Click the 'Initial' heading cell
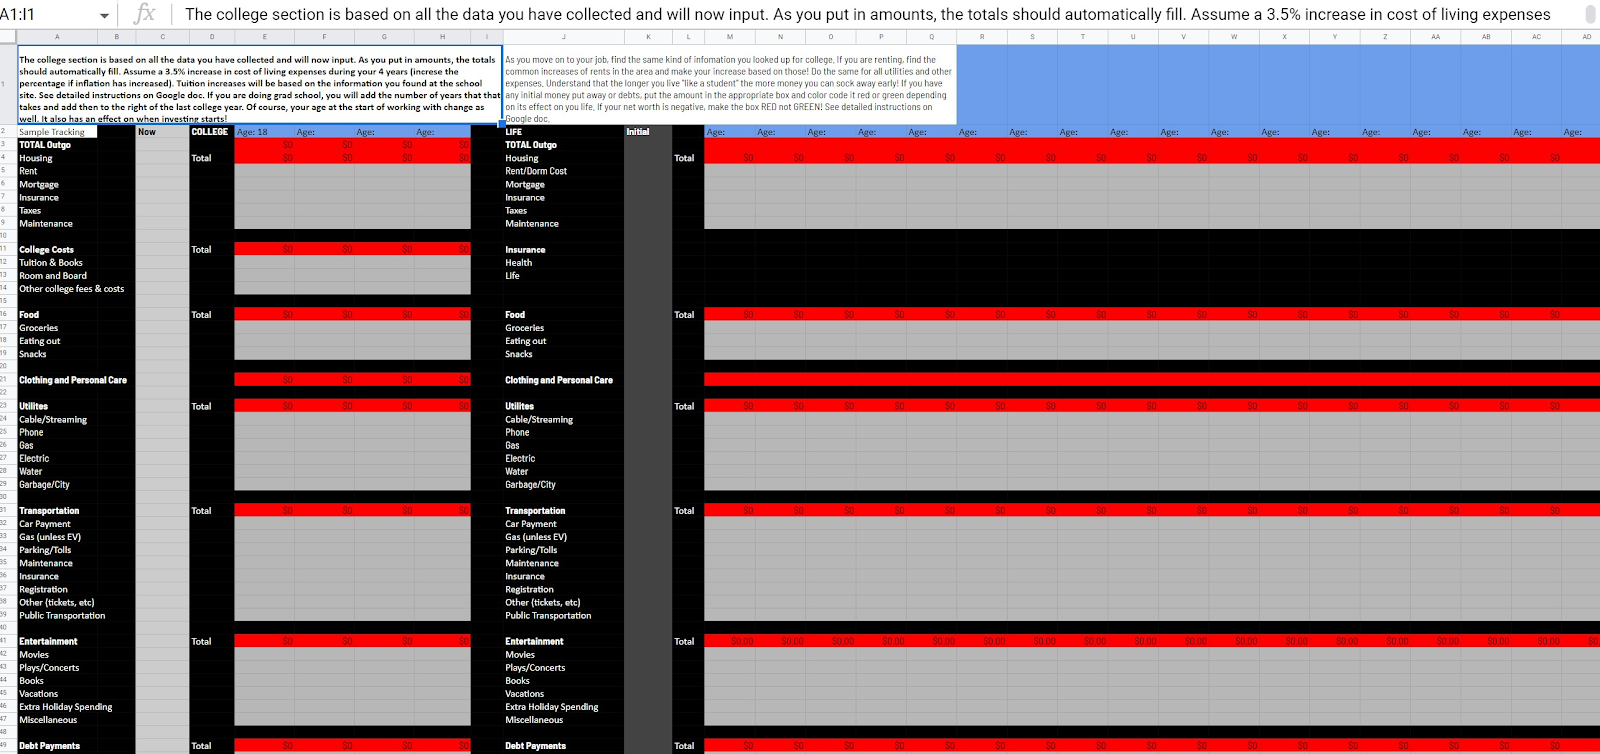This screenshot has height=754, width=1600. click(648, 132)
